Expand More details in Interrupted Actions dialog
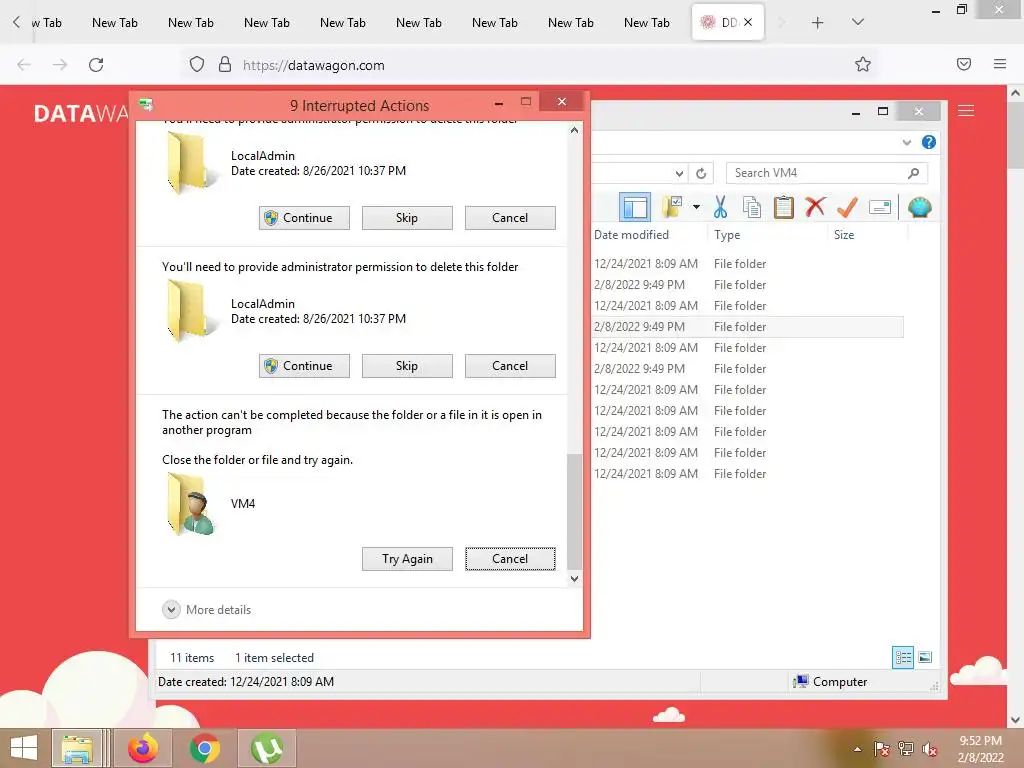Viewport: 1024px width, 768px height. coord(207,609)
